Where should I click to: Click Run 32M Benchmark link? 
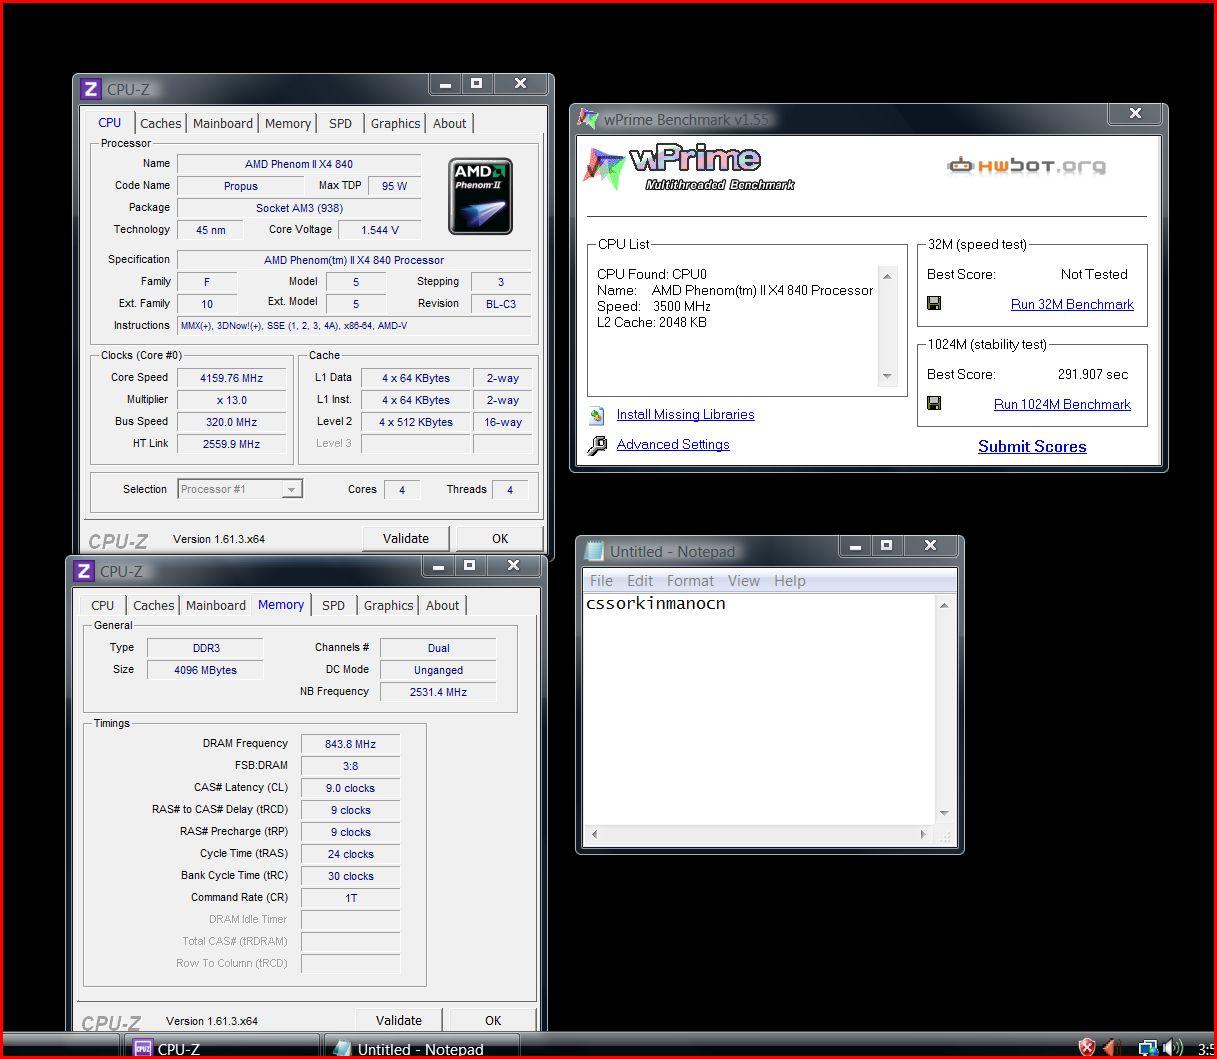click(1072, 304)
